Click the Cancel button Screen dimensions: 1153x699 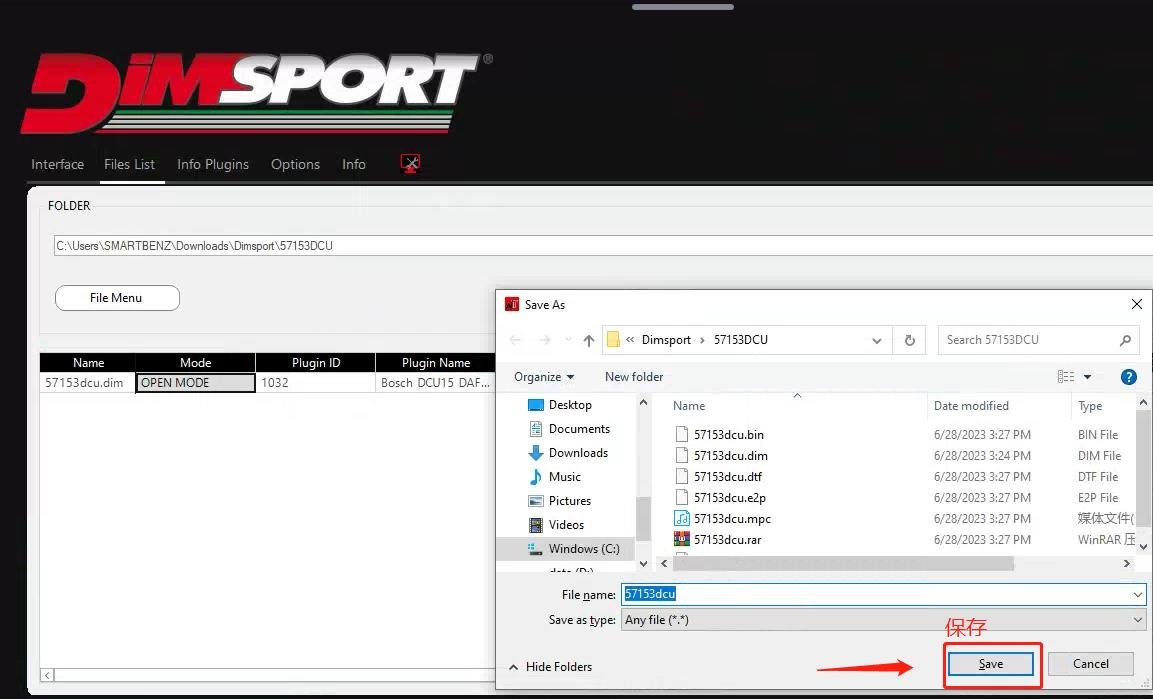pyautogui.click(x=1090, y=664)
